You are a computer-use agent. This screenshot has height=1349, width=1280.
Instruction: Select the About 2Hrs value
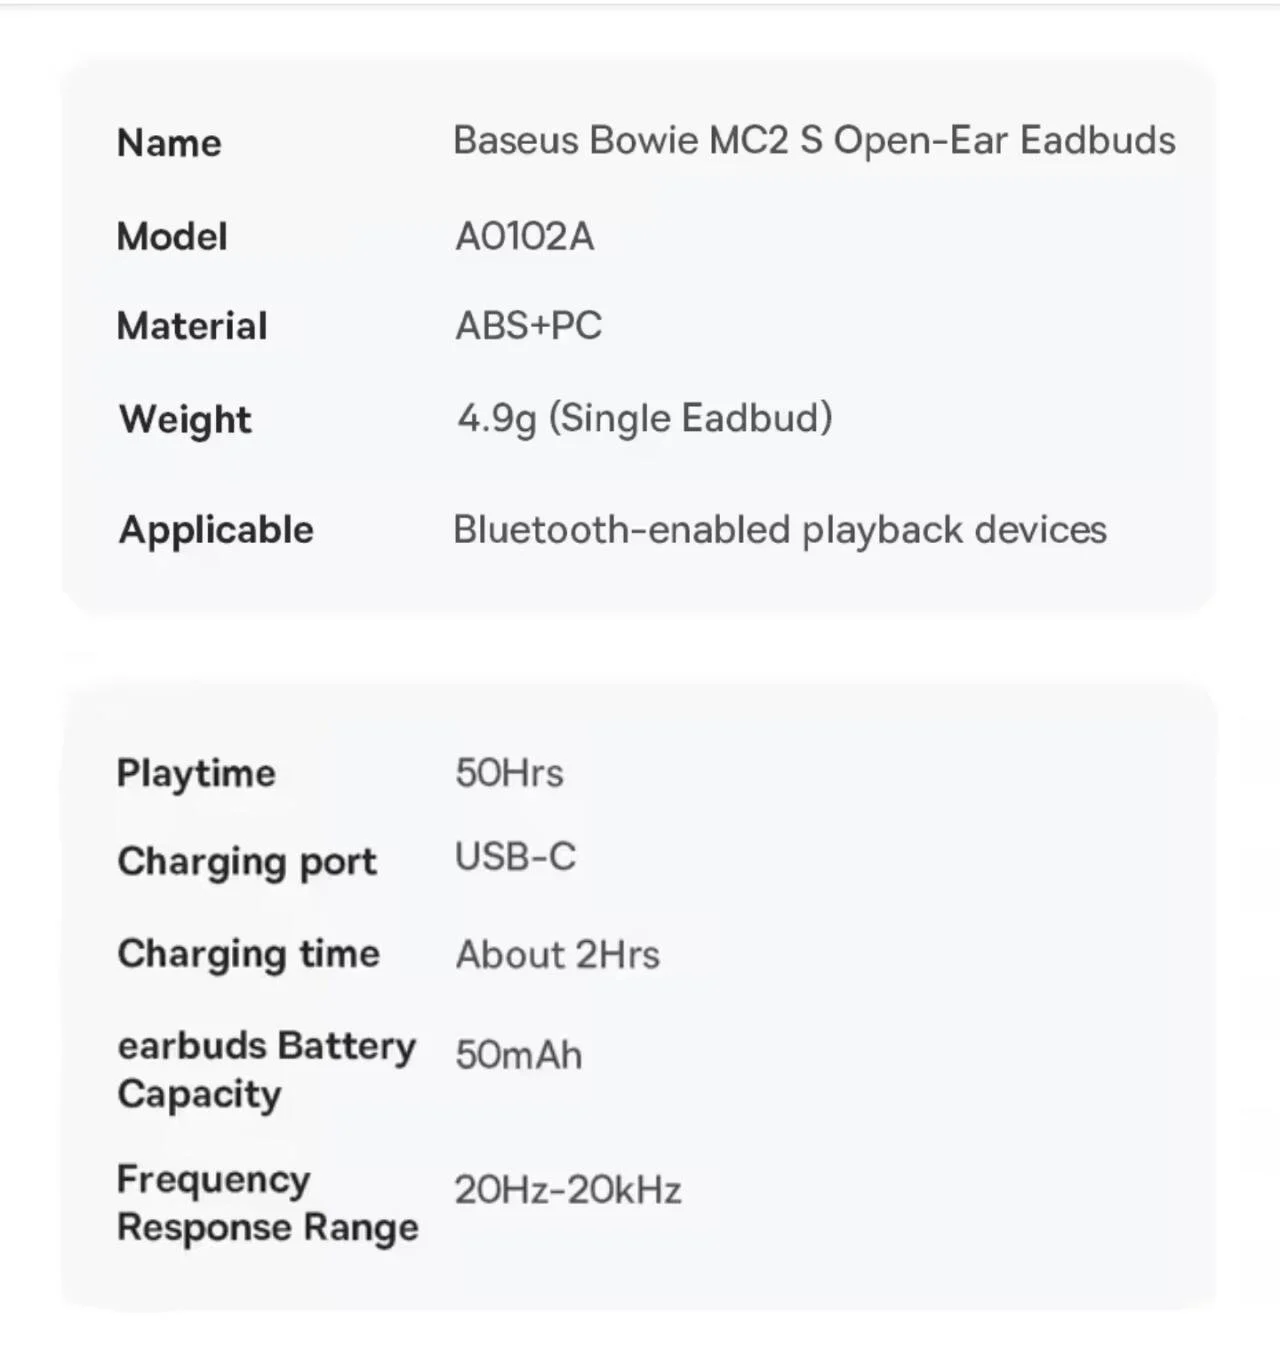click(x=558, y=955)
